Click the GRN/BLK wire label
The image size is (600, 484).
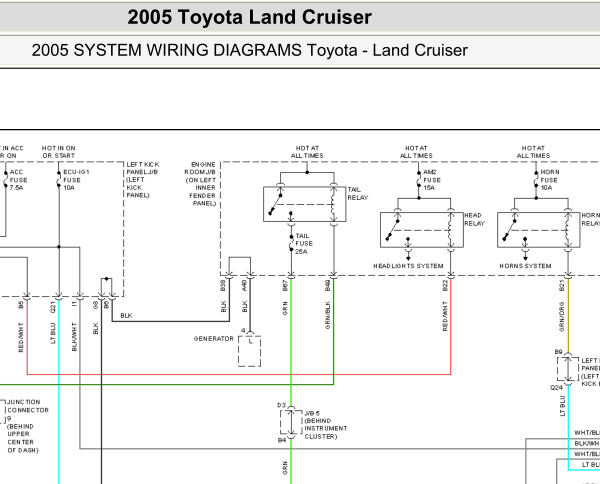point(328,316)
